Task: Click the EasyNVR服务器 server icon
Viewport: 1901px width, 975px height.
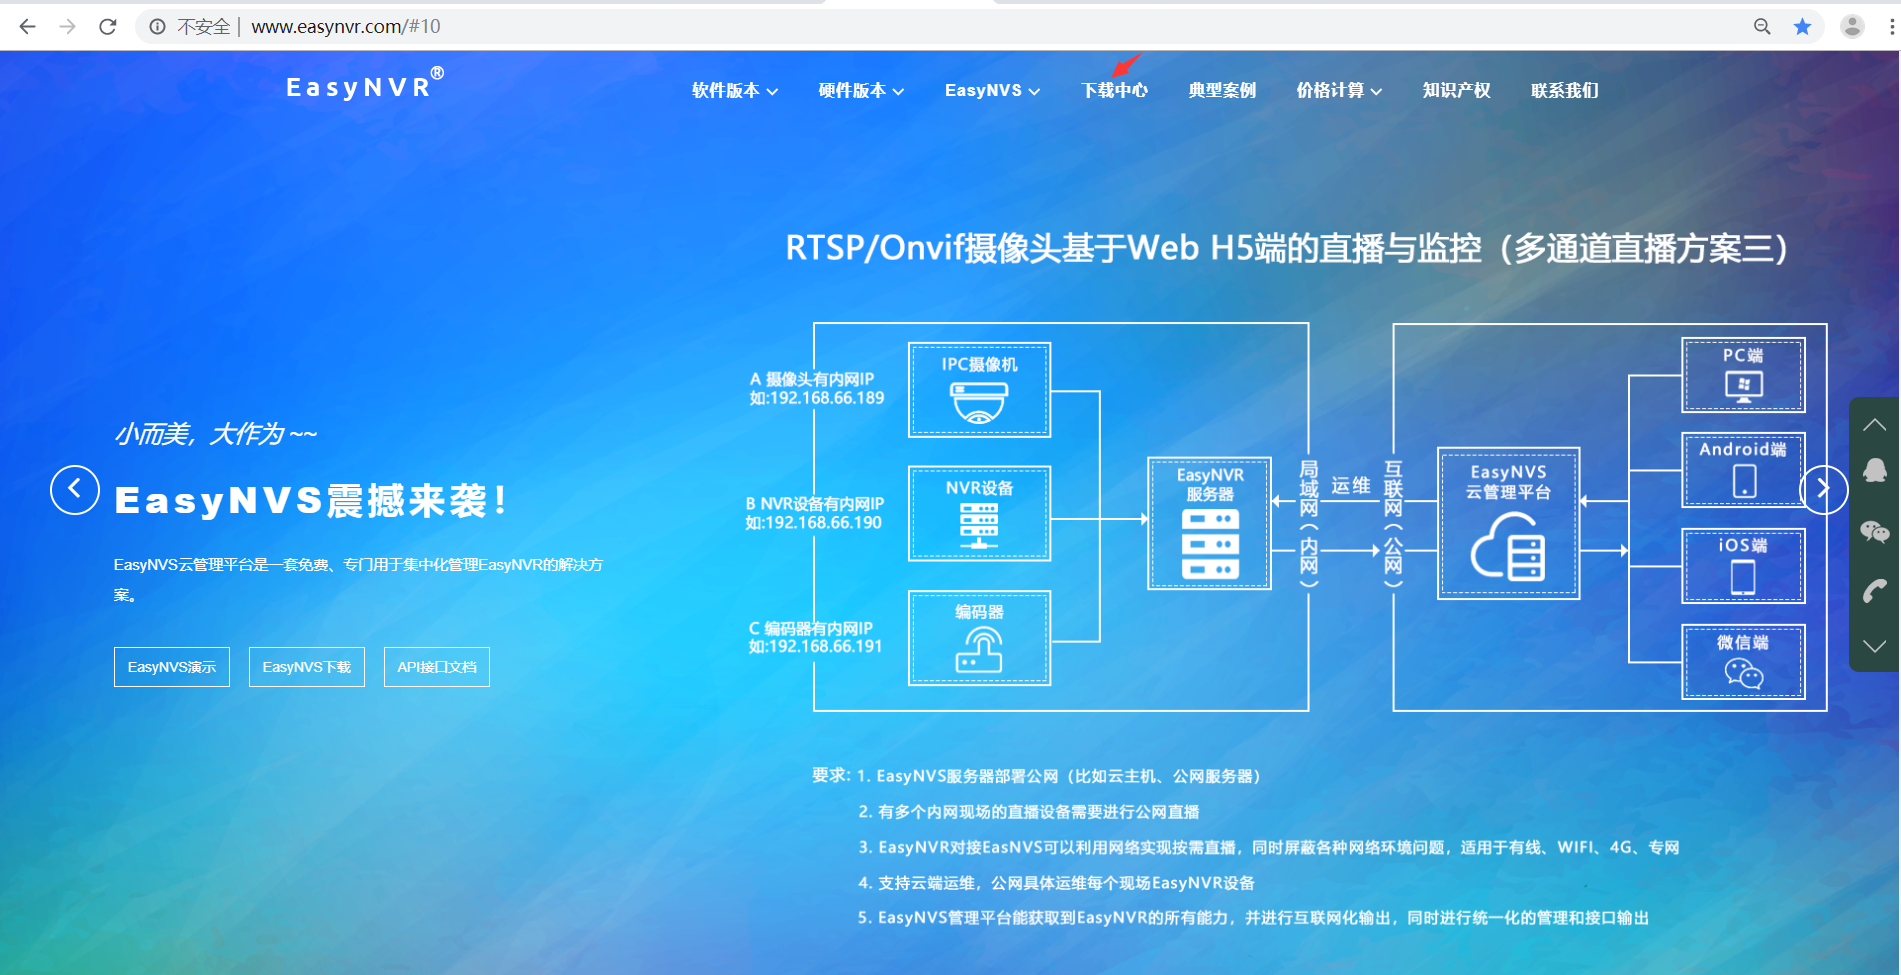Action: (x=1210, y=545)
